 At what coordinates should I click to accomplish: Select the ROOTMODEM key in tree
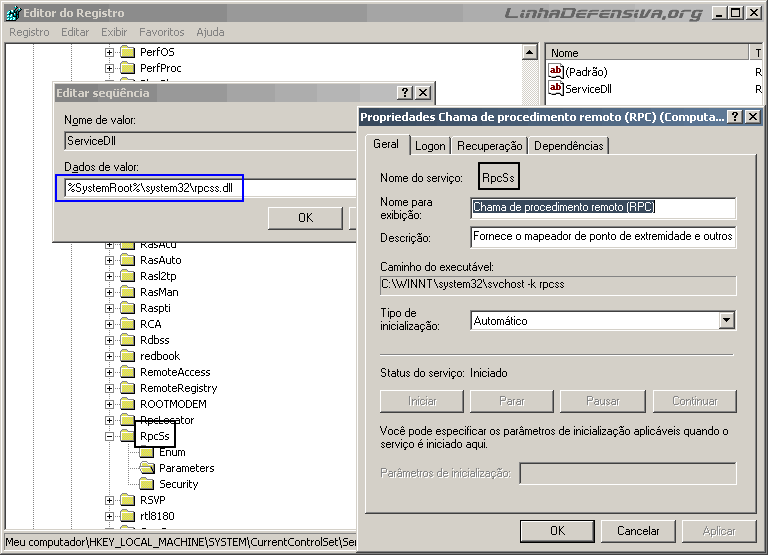[173, 404]
